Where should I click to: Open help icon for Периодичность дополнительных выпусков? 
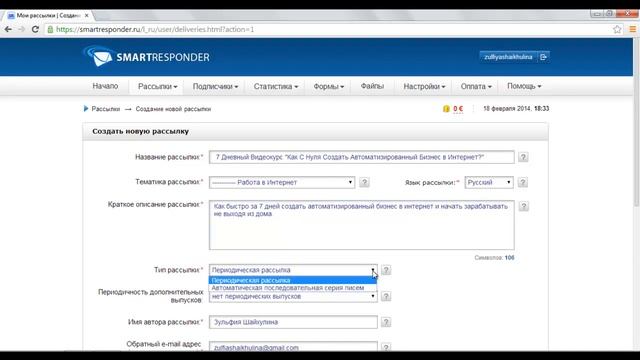coord(386,296)
